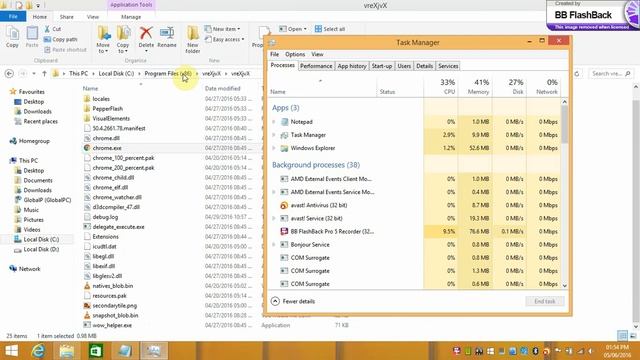Expand the Windows Explorer process entry

coord(274,148)
